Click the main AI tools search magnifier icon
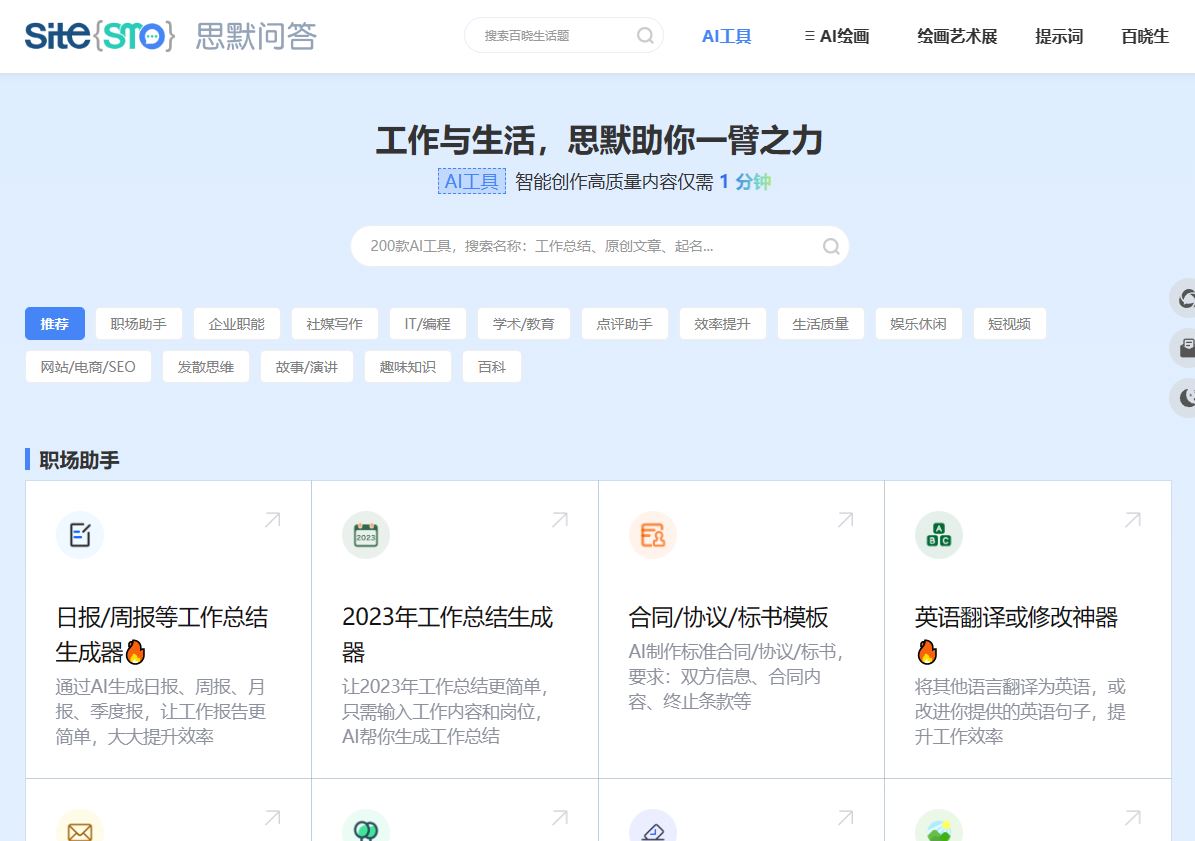Viewport: 1195px width, 841px height. 831,246
